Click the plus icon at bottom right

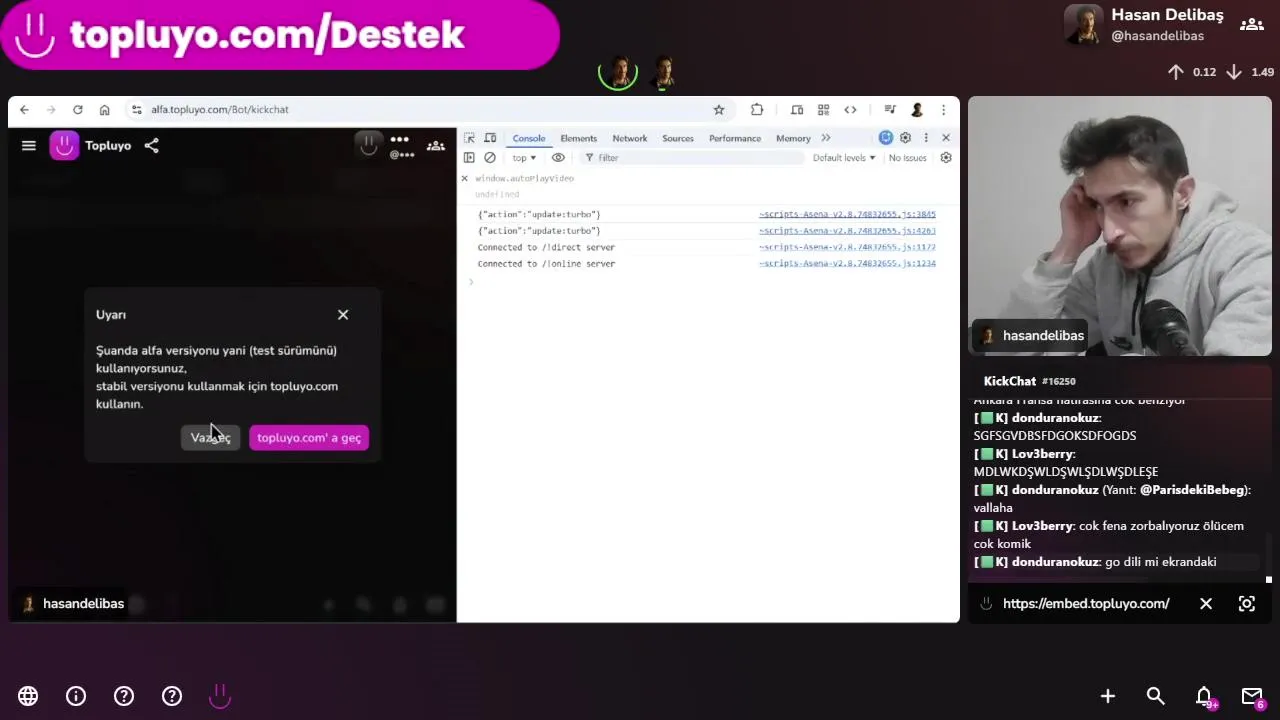(1108, 696)
